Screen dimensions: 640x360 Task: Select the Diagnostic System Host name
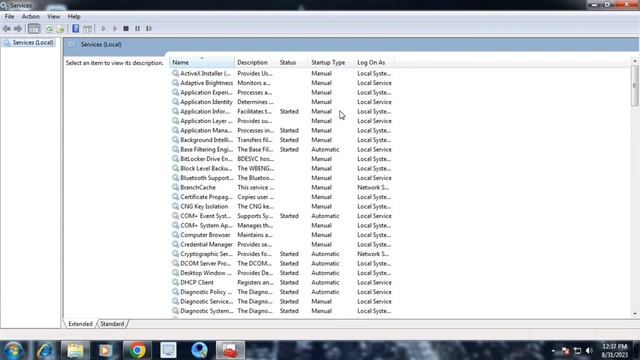tap(207, 311)
